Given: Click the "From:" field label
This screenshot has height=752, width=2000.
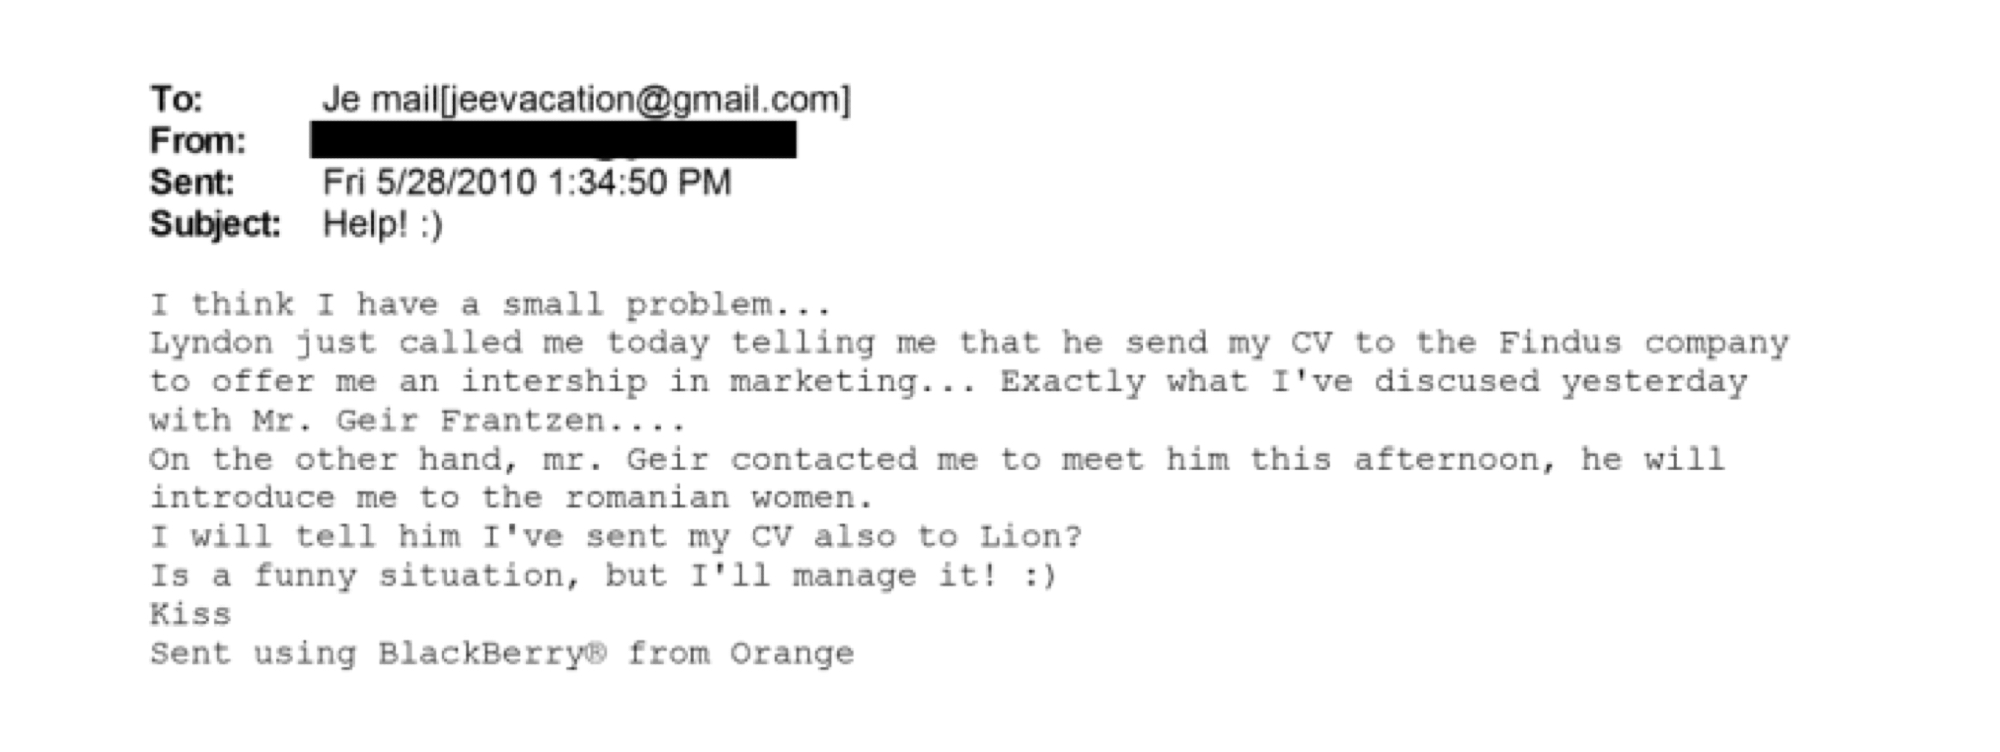Looking at the screenshot, I should point(197,141).
